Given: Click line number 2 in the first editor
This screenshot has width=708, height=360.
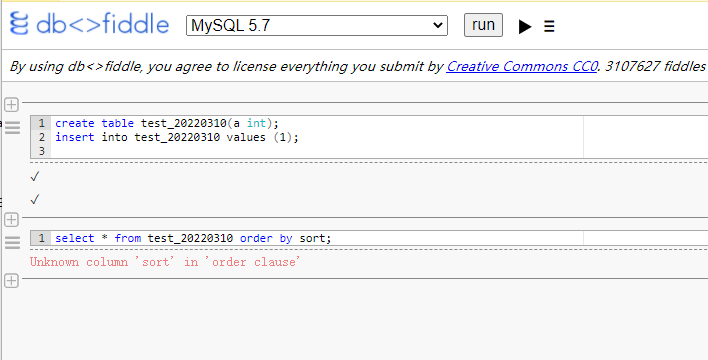Looking at the screenshot, I should 42,137.
